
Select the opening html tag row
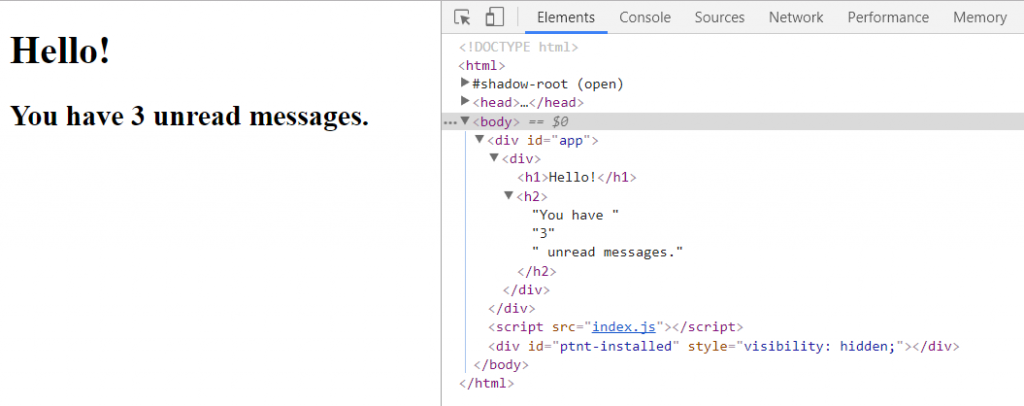(482, 65)
